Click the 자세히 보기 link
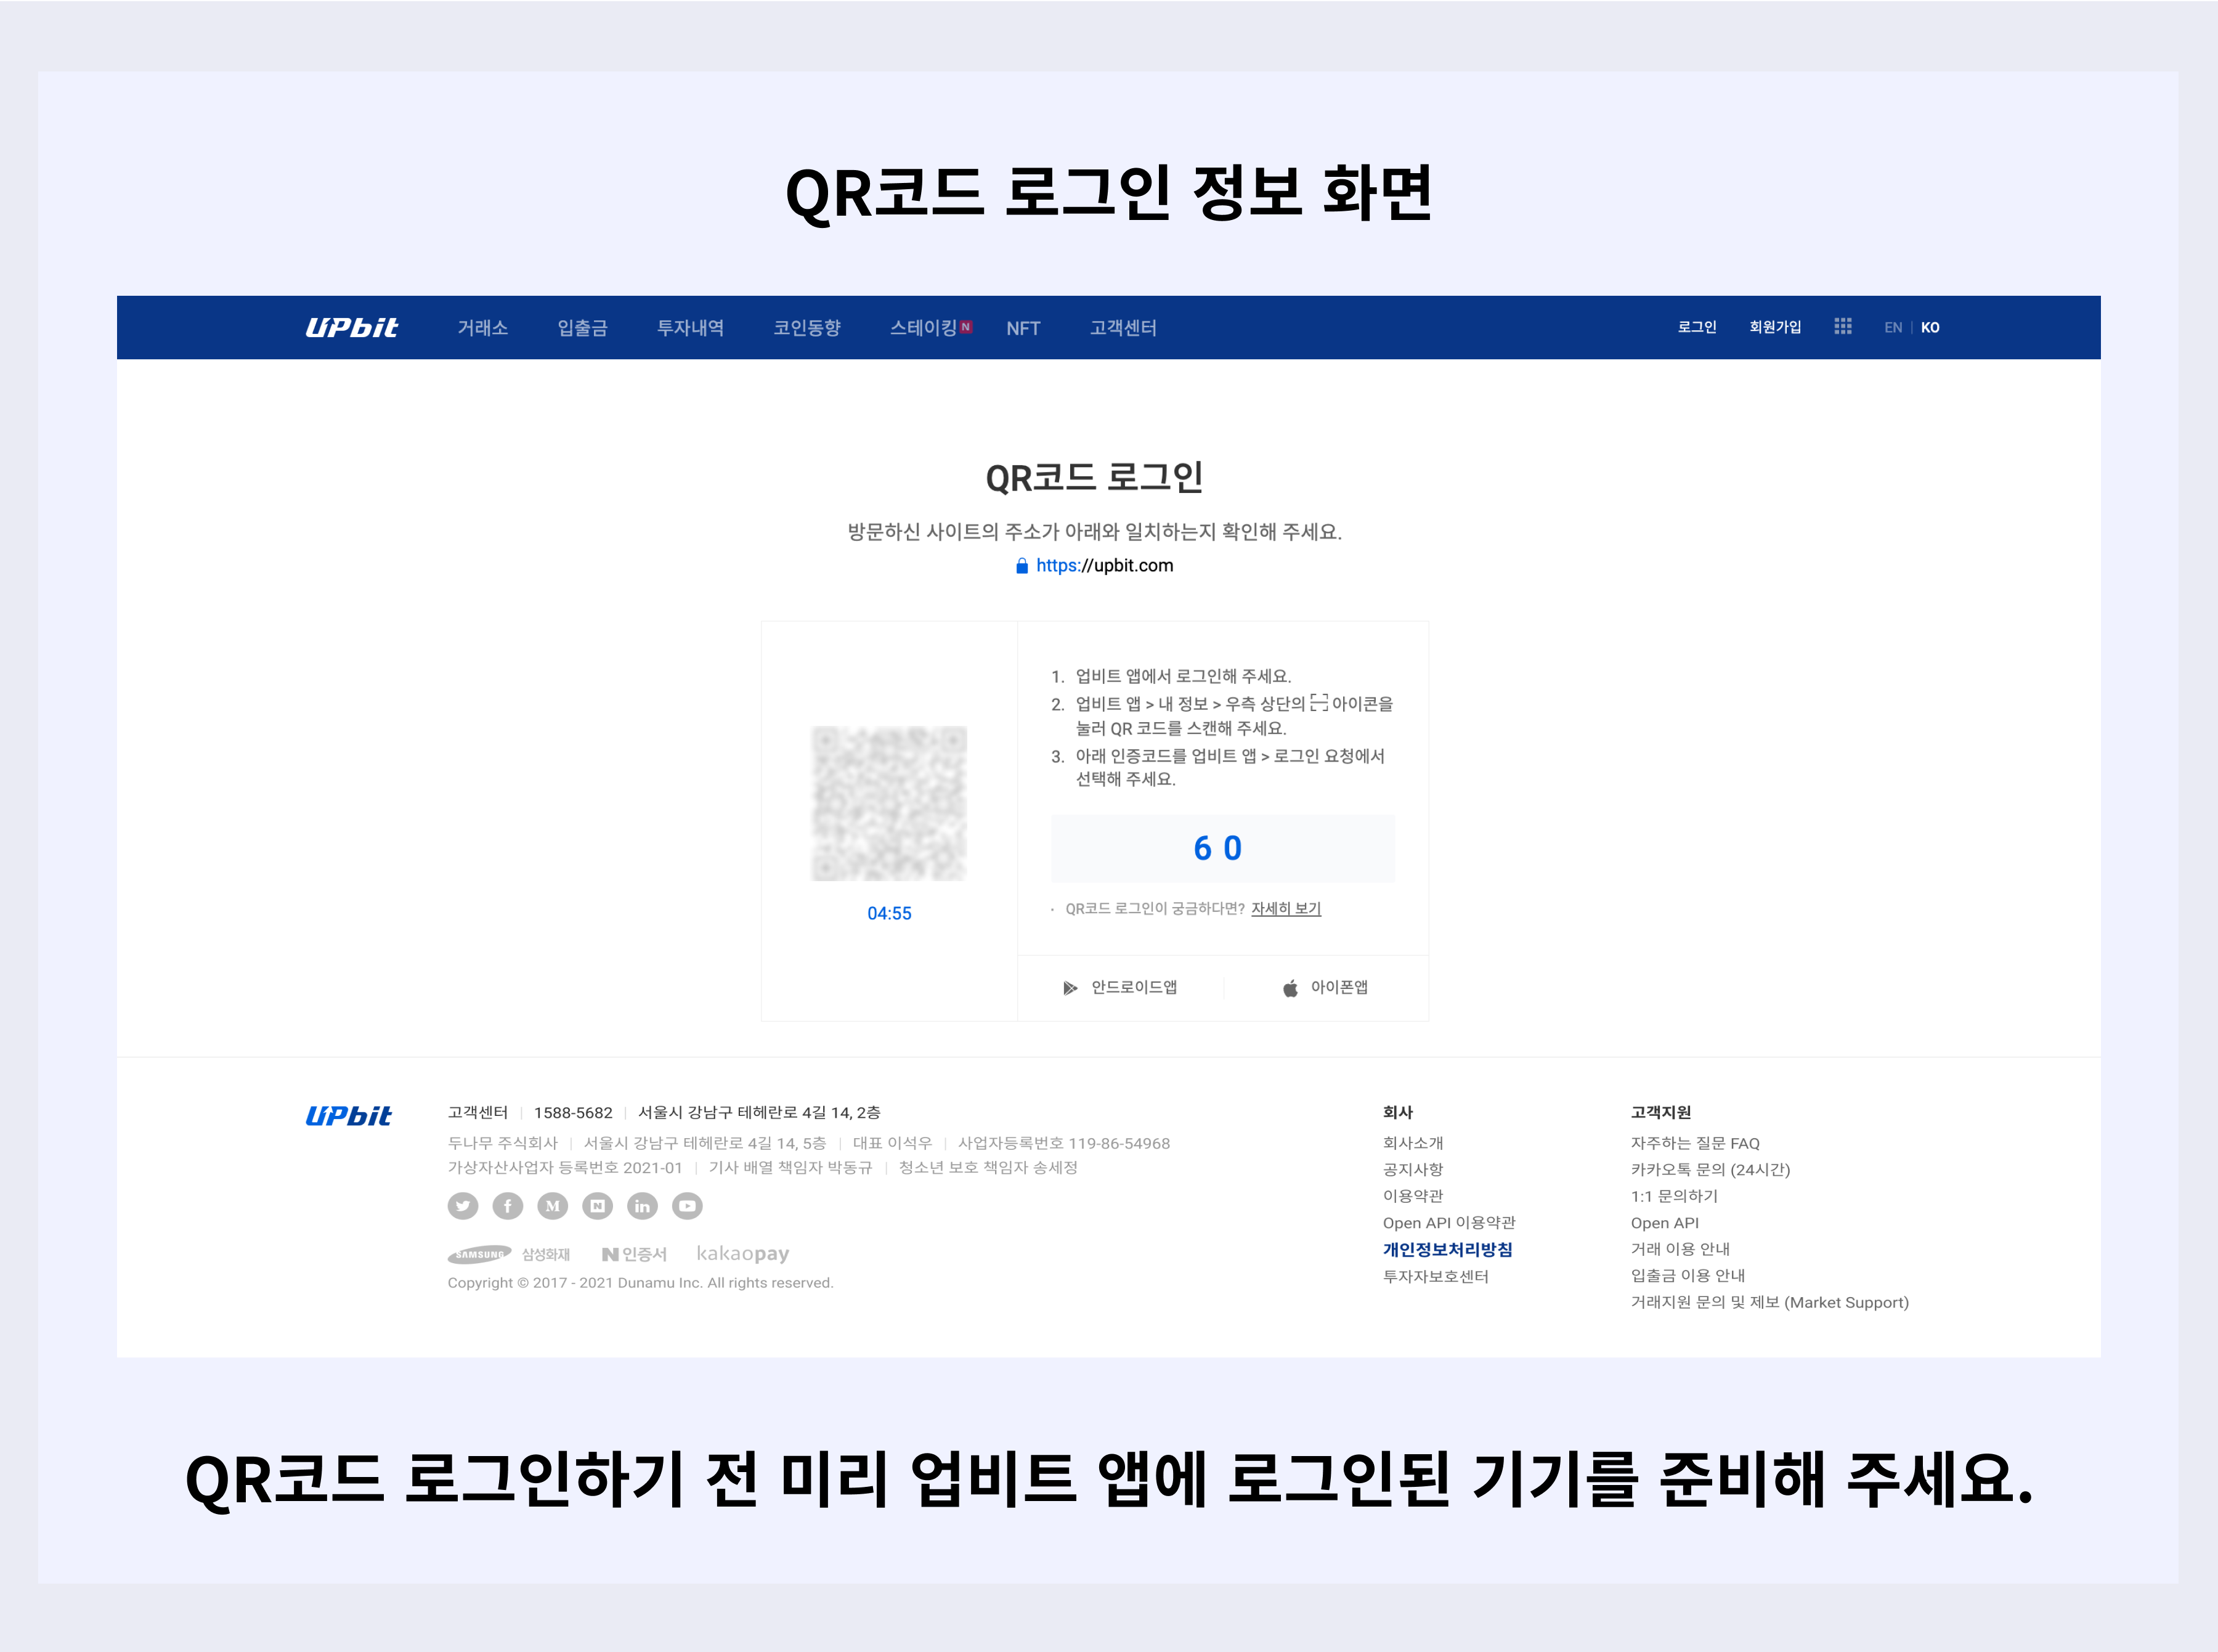Image resolution: width=2218 pixels, height=1652 pixels. pyautogui.click(x=1286, y=909)
